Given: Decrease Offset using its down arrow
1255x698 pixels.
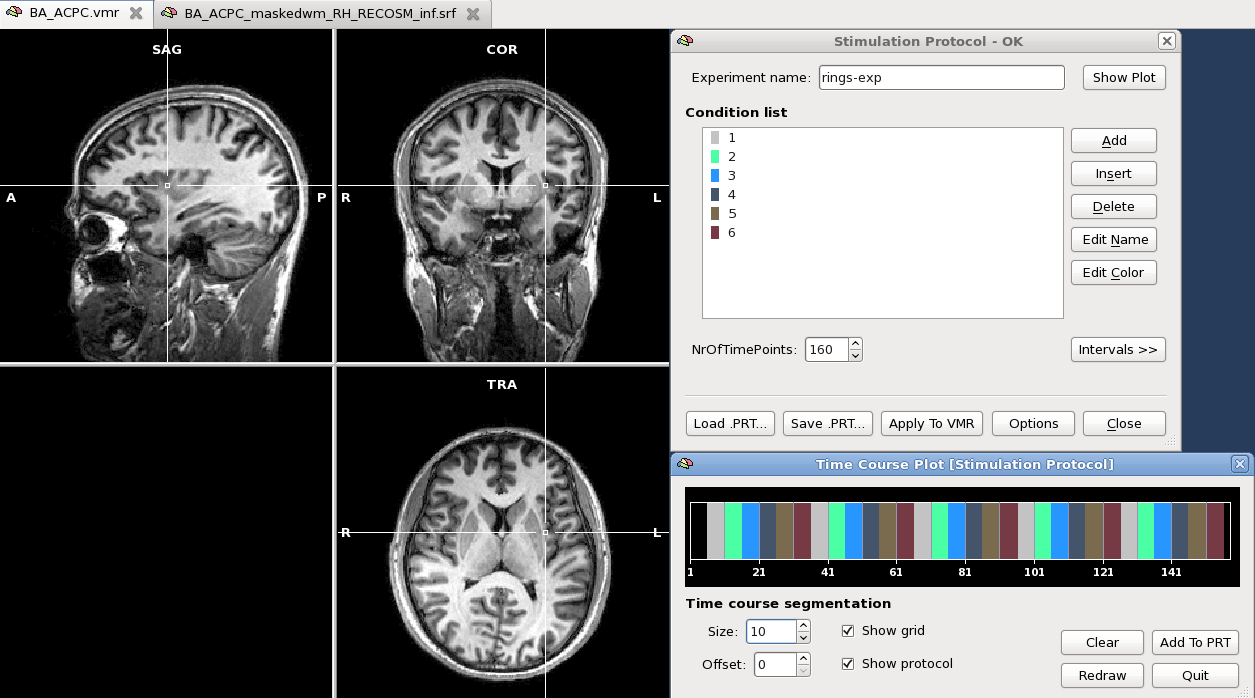Looking at the screenshot, I should pos(802,669).
